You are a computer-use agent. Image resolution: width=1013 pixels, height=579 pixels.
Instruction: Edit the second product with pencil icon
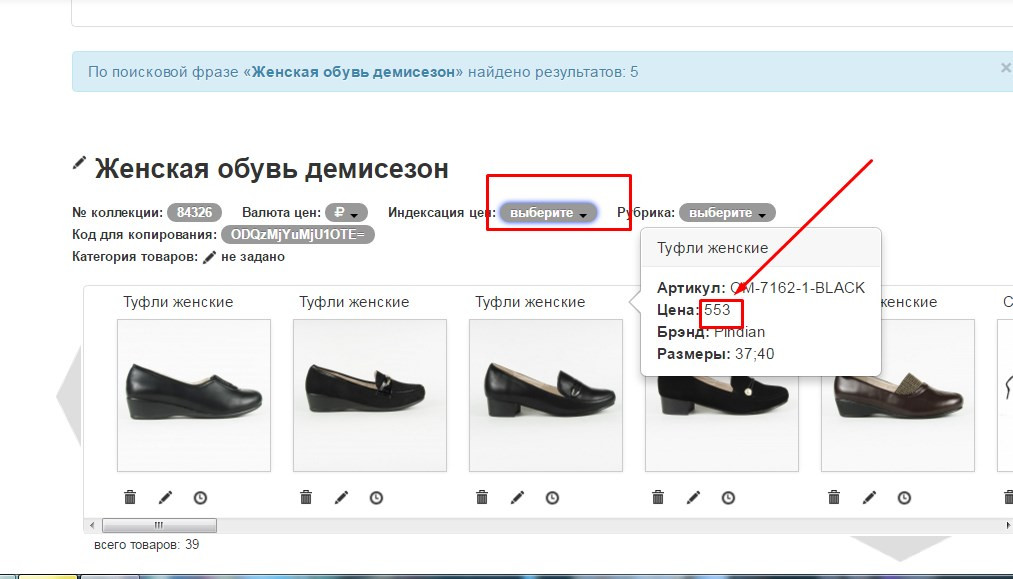click(x=341, y=497)
